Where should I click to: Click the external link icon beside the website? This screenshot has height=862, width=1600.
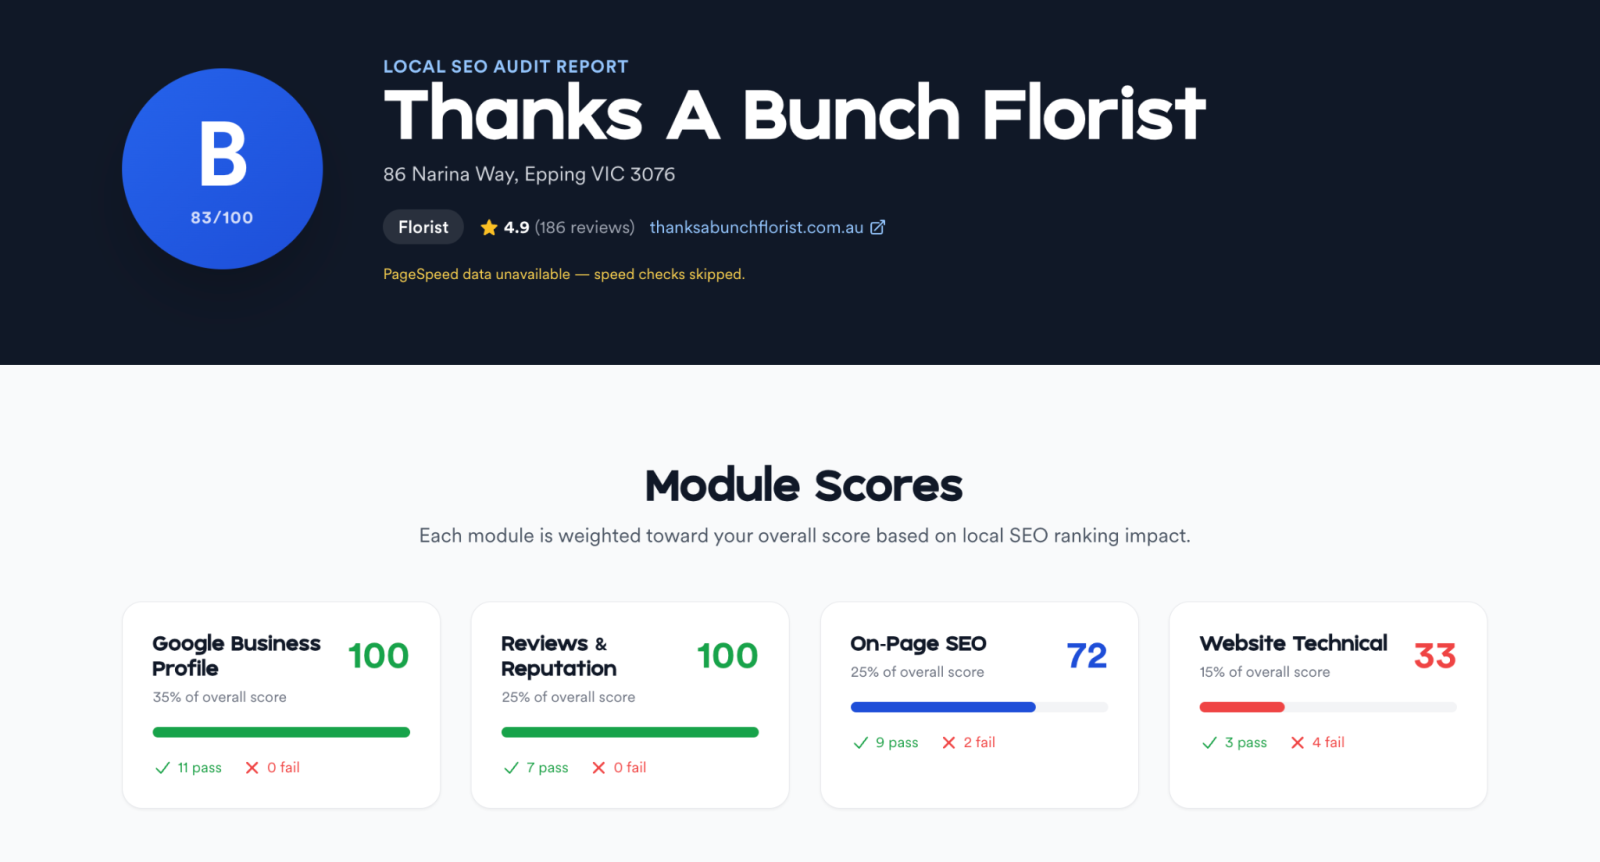pyautogui.click(x=878, y=227)
